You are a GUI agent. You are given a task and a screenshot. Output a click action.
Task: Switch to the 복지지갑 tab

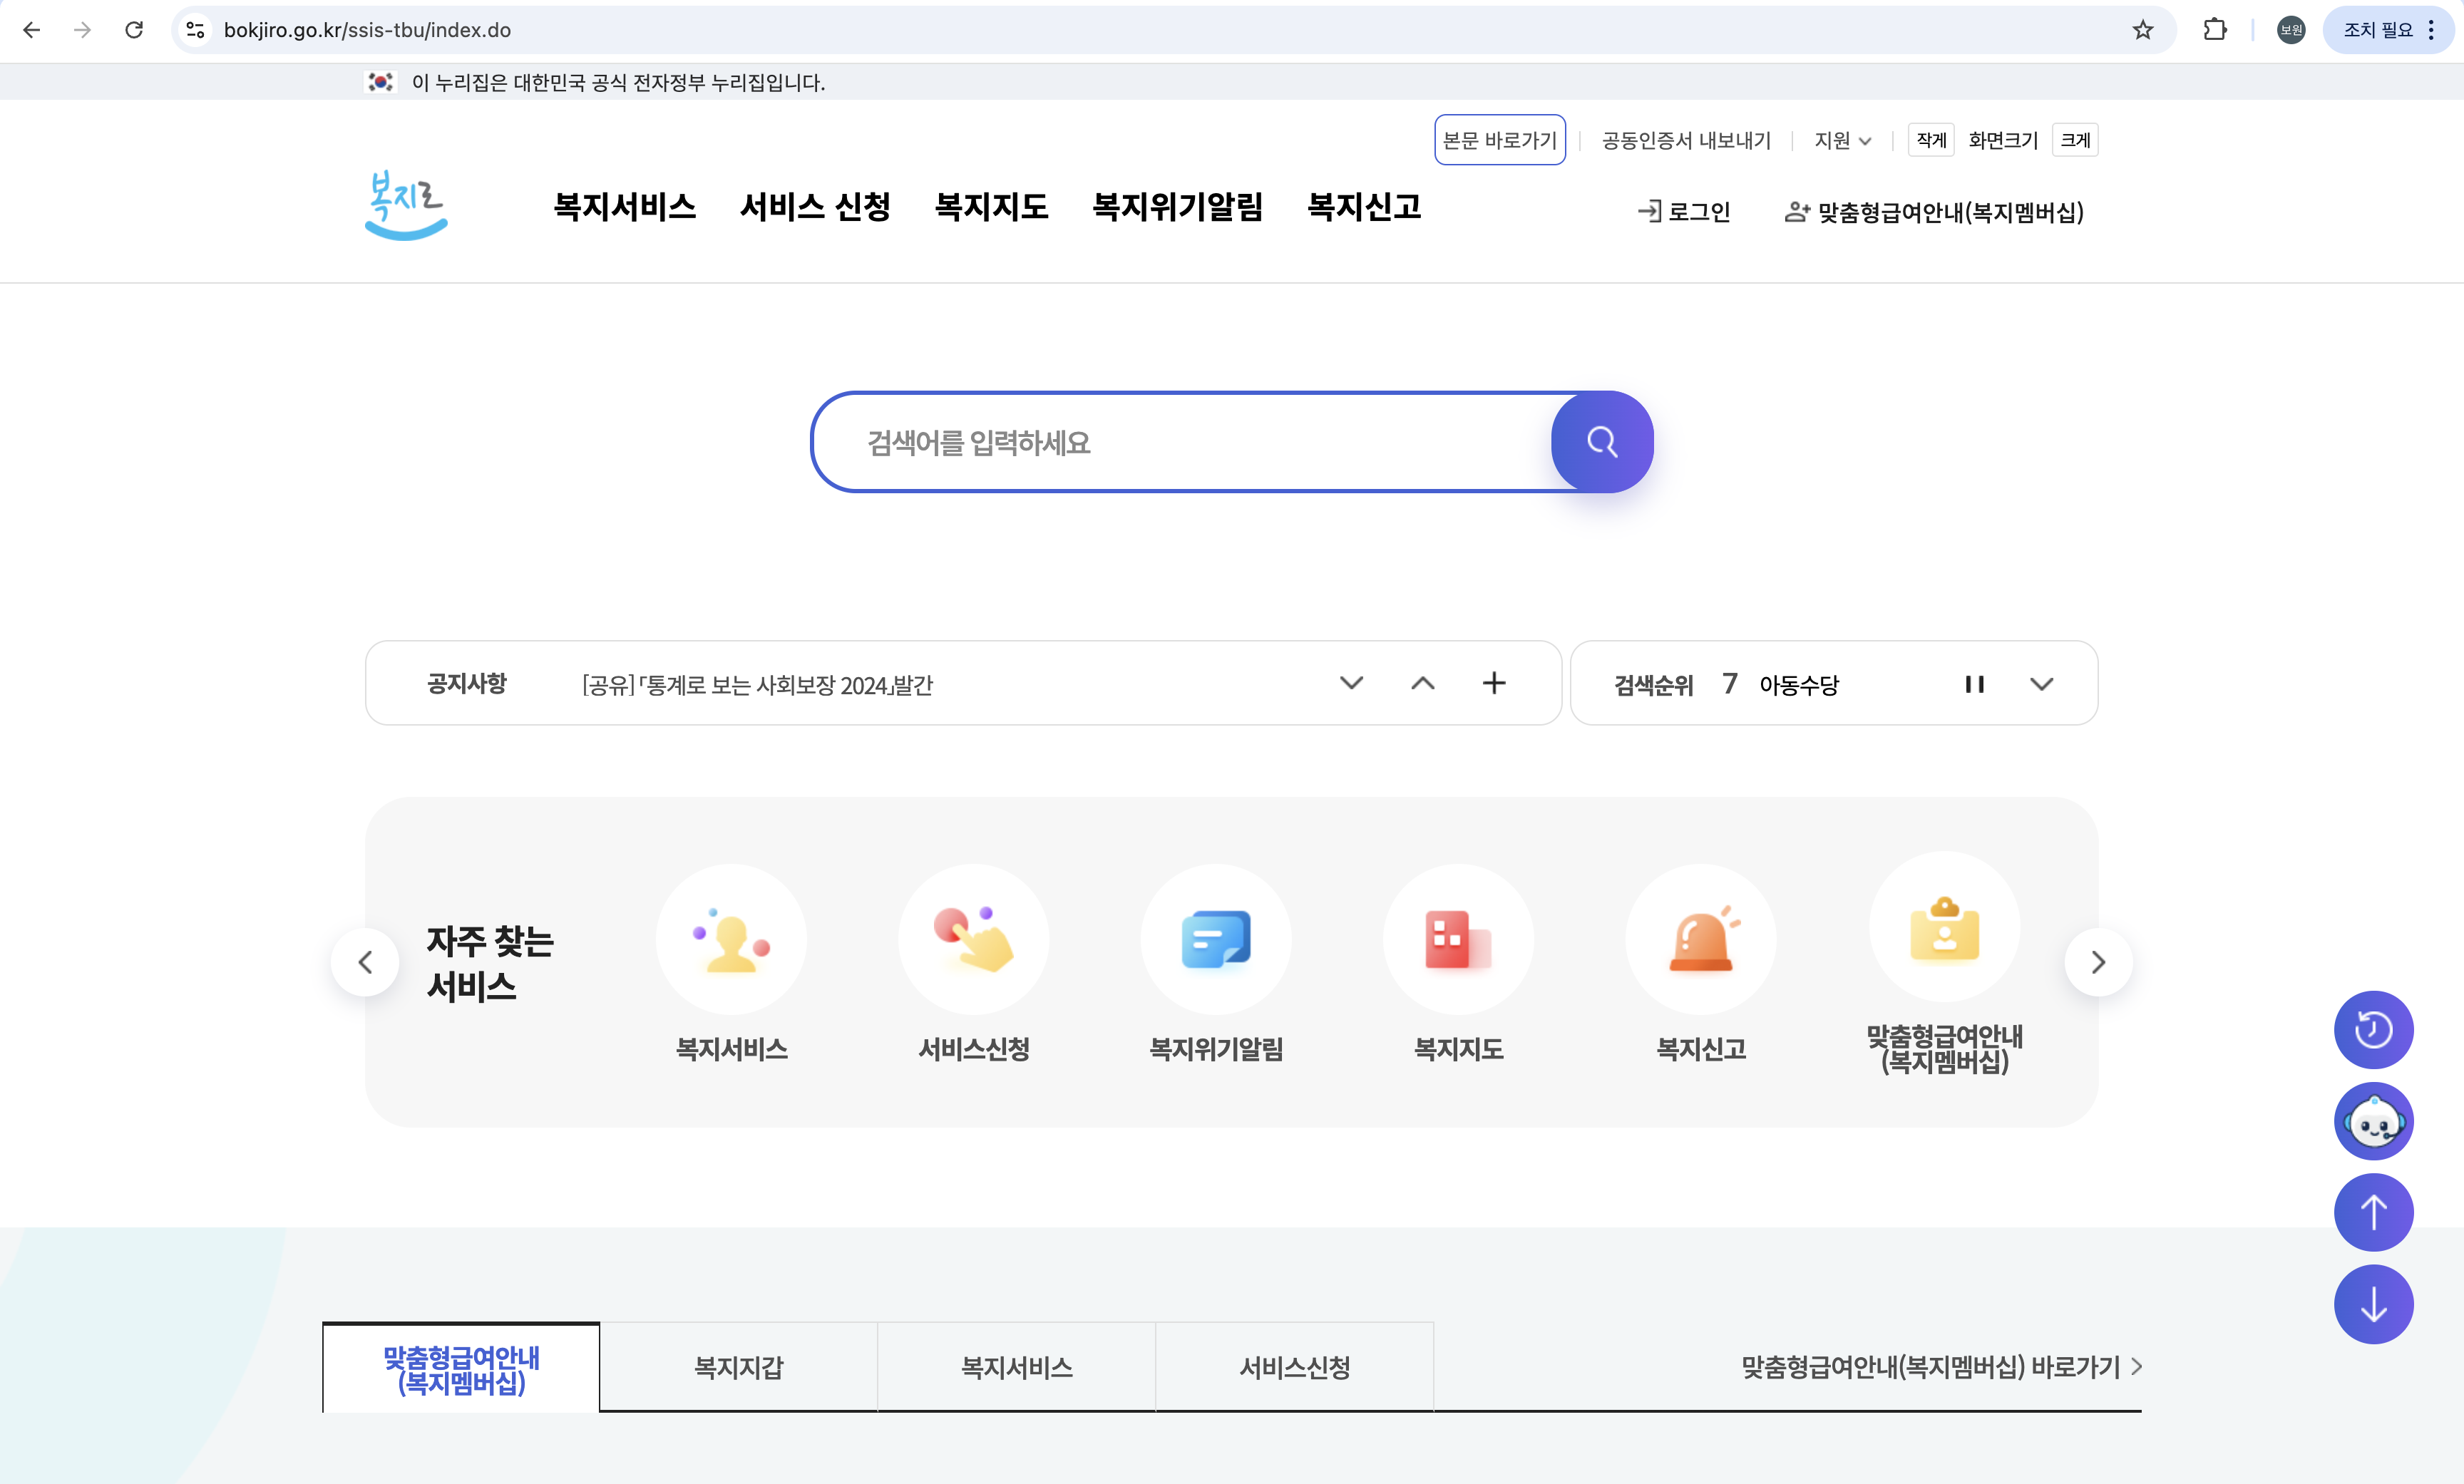pyautogui.click(x=738, y=1367)
